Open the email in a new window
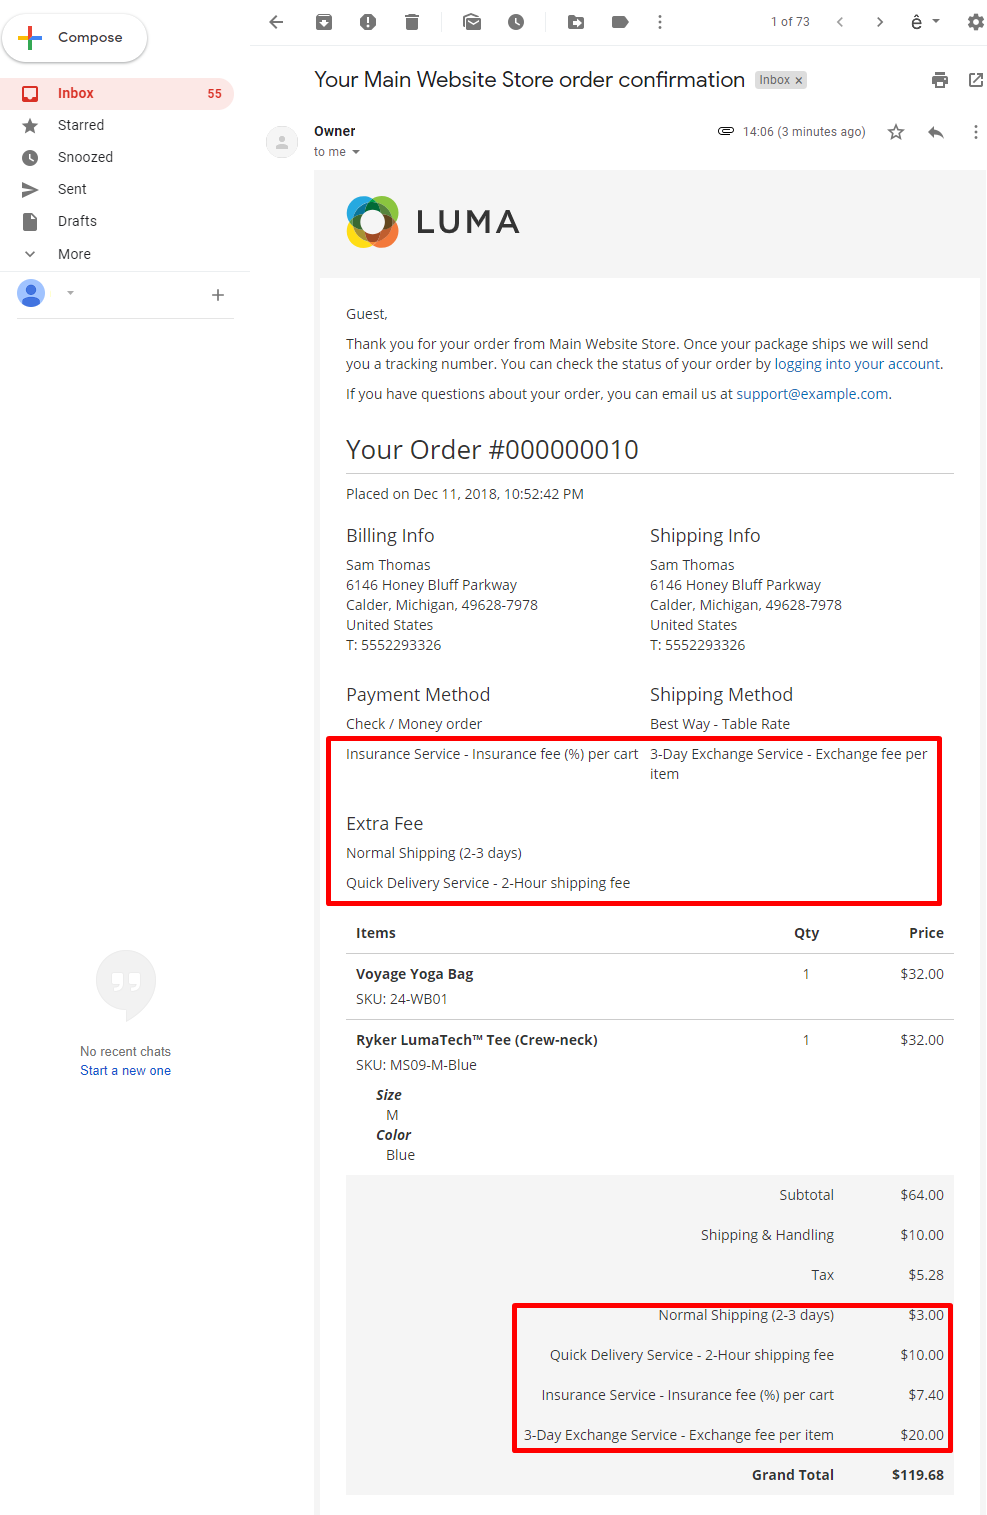This screenshot has width=987, height=1515. point(976,80)
